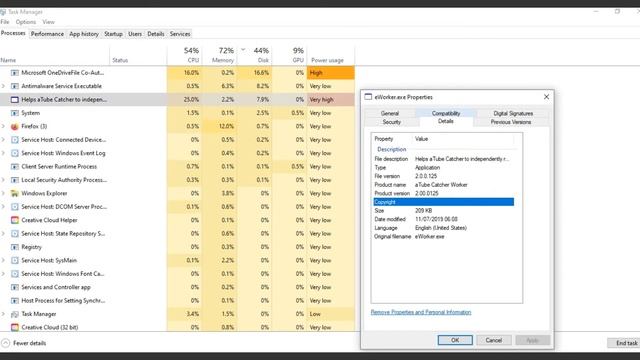
Task: Sort processes by Power usage column
Action: pos(331,55)
